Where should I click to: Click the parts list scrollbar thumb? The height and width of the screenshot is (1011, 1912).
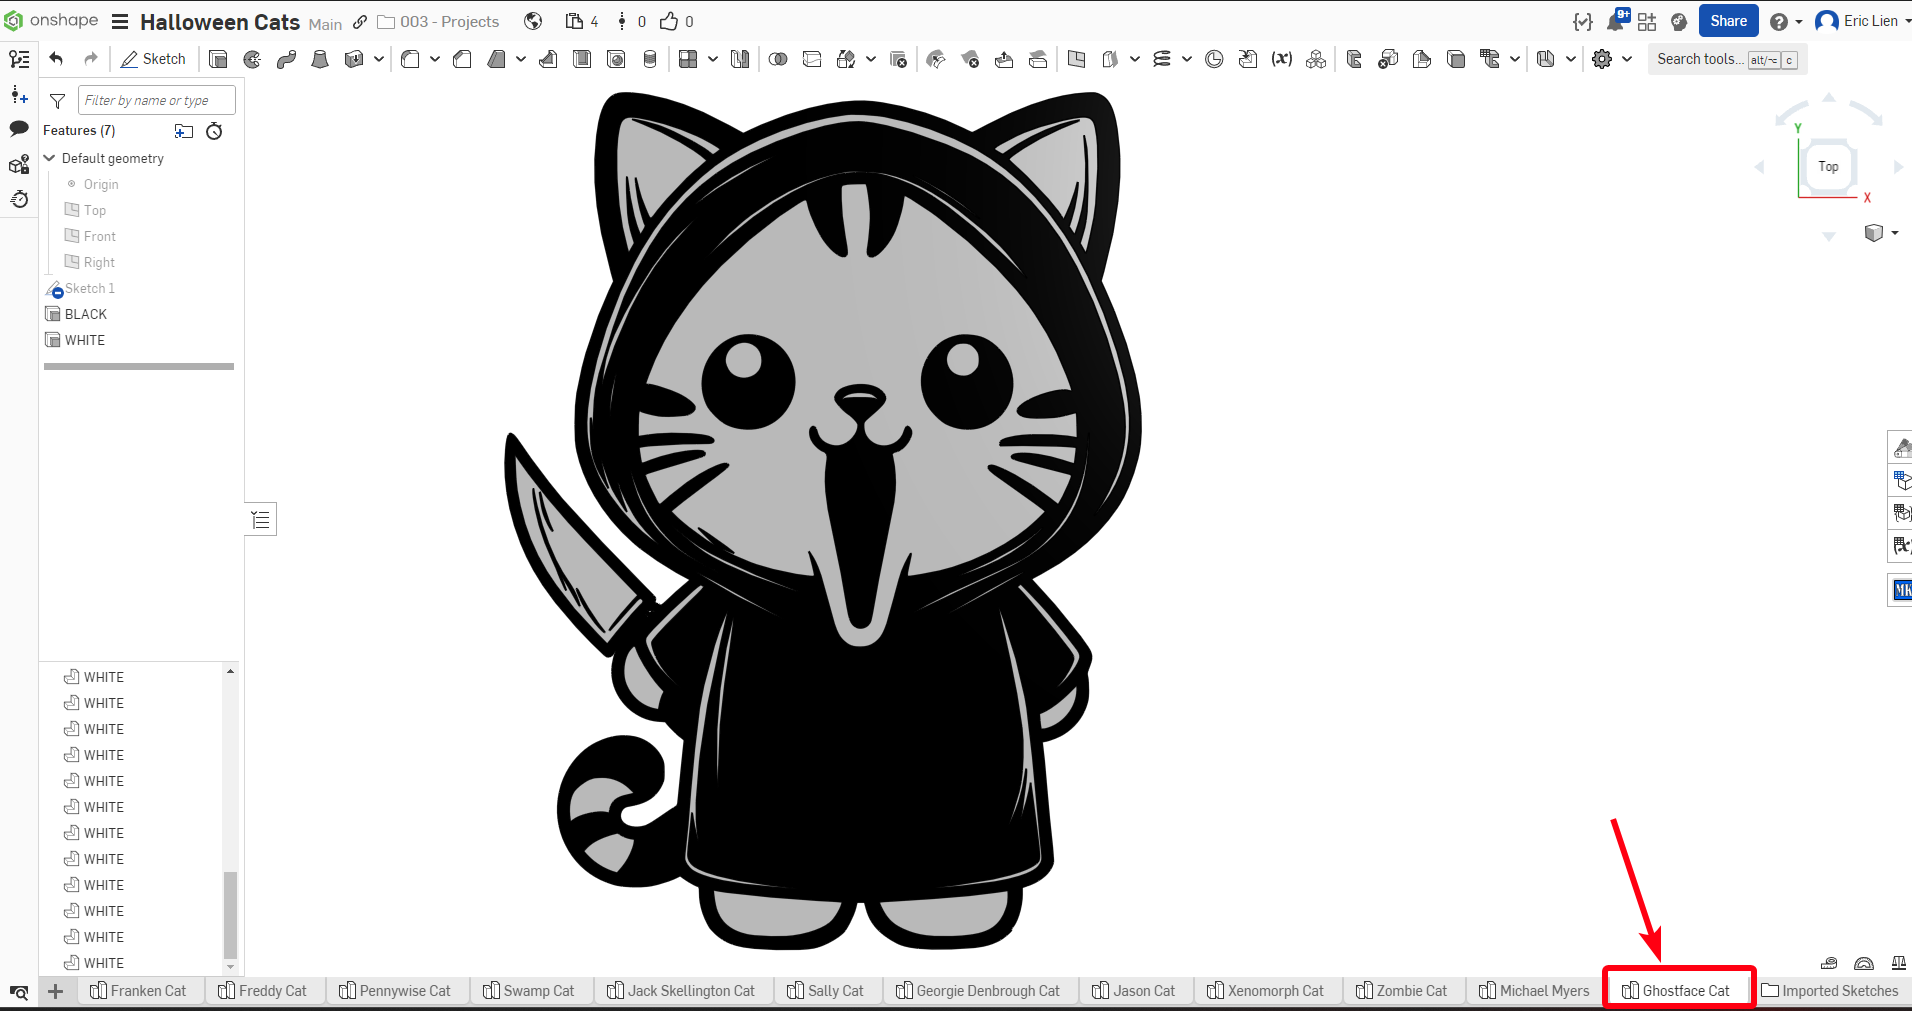[230, 915]
